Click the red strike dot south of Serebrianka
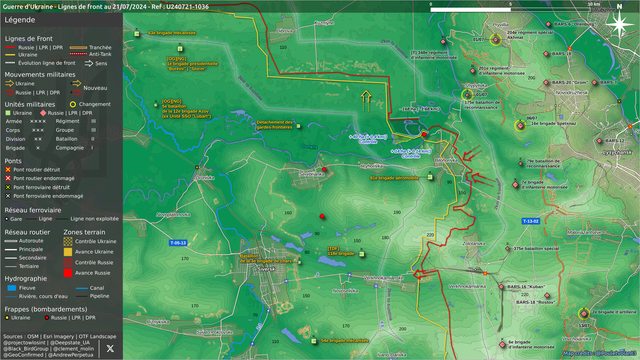The height and width of the screenshot is (360, 640). click(322, 216)
